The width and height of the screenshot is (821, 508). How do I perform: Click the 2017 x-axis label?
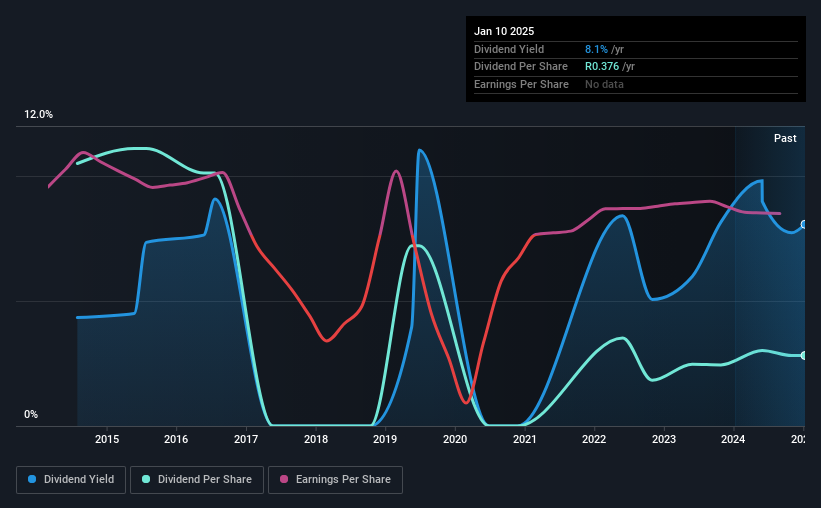(x=246, y=439)
